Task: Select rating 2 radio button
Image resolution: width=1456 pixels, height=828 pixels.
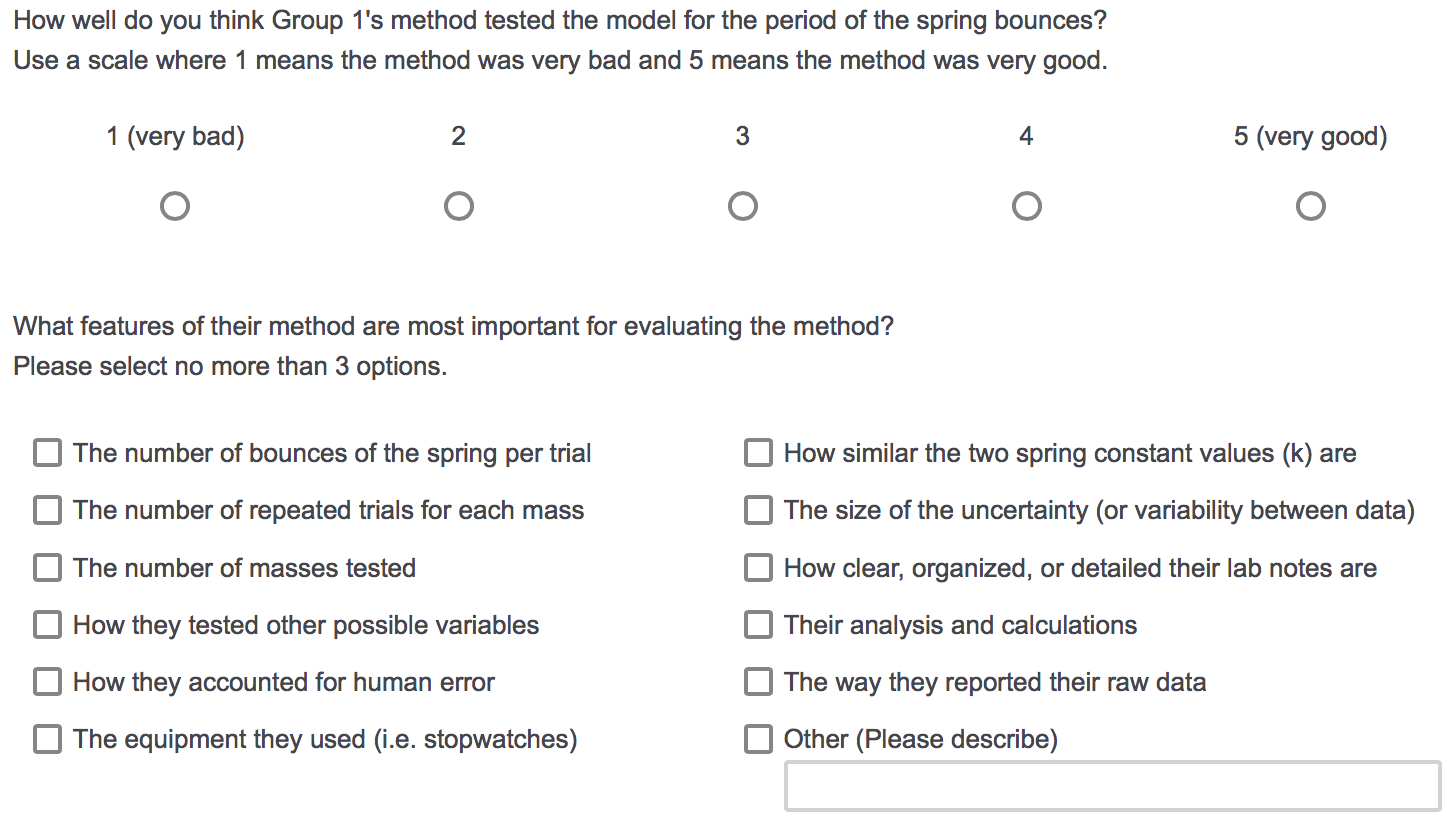Action: click(x=459, y=207)
